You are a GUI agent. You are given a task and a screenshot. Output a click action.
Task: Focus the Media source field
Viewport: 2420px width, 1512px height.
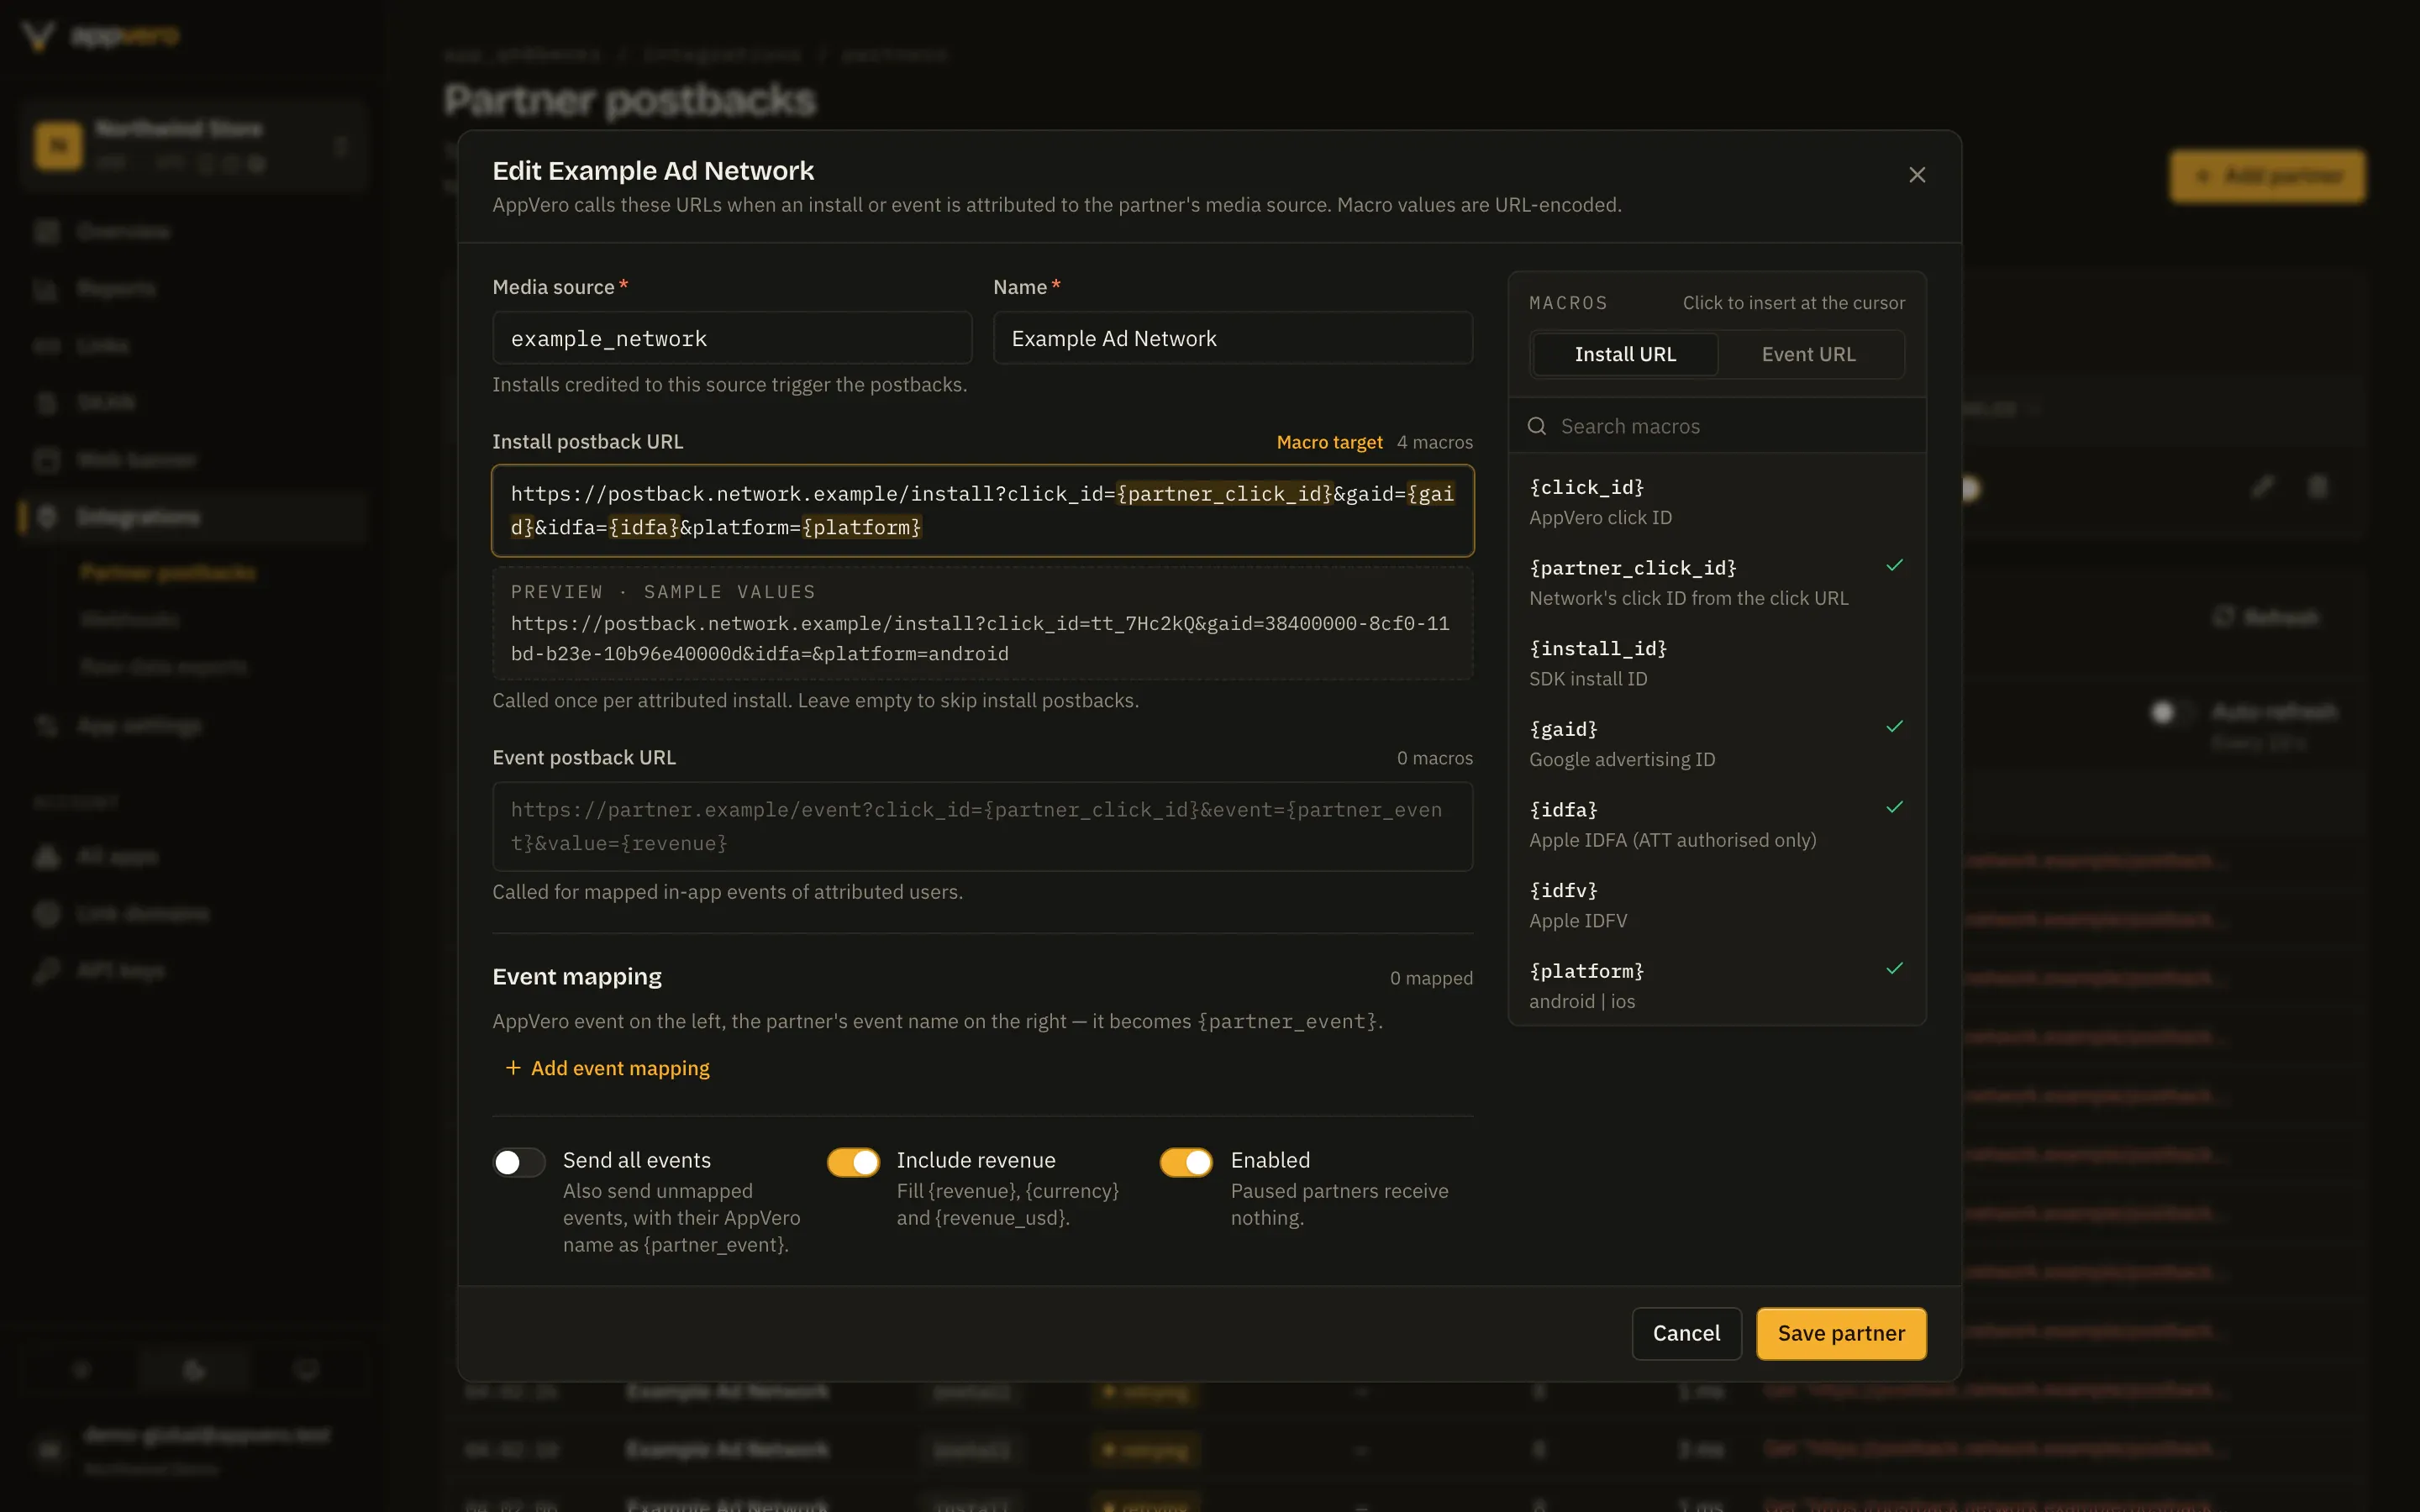tap(732, 338)
